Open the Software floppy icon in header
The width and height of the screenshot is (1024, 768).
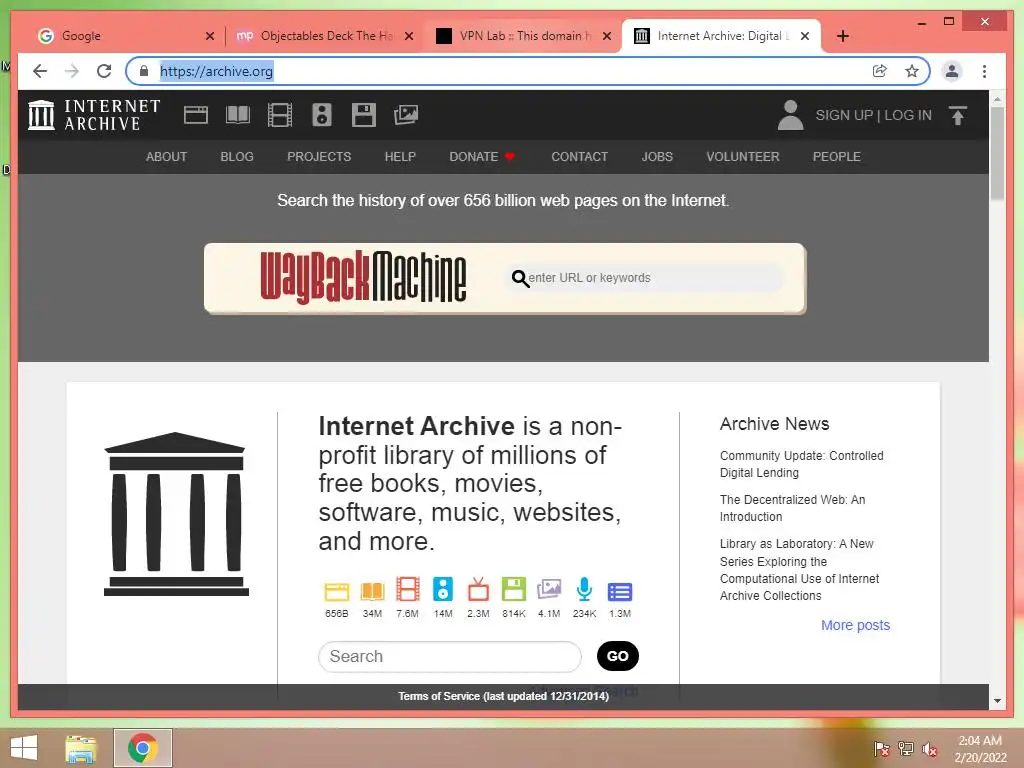364,115
